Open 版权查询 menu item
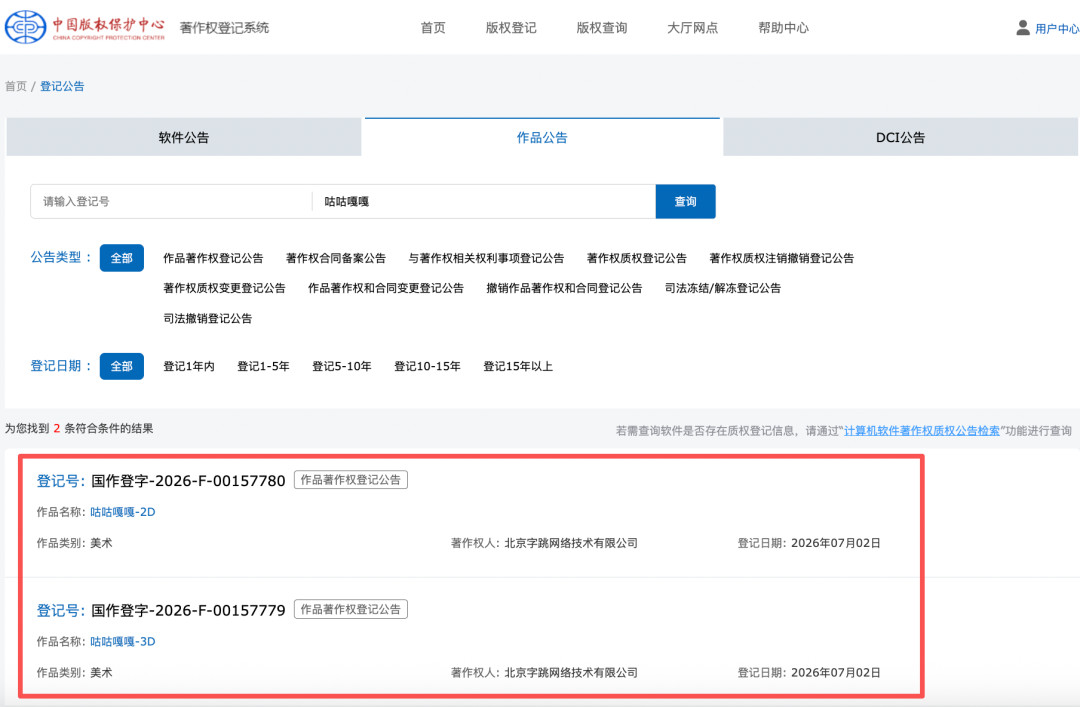Viewport: 1080px width, 707px height. [x=602, y=28]
